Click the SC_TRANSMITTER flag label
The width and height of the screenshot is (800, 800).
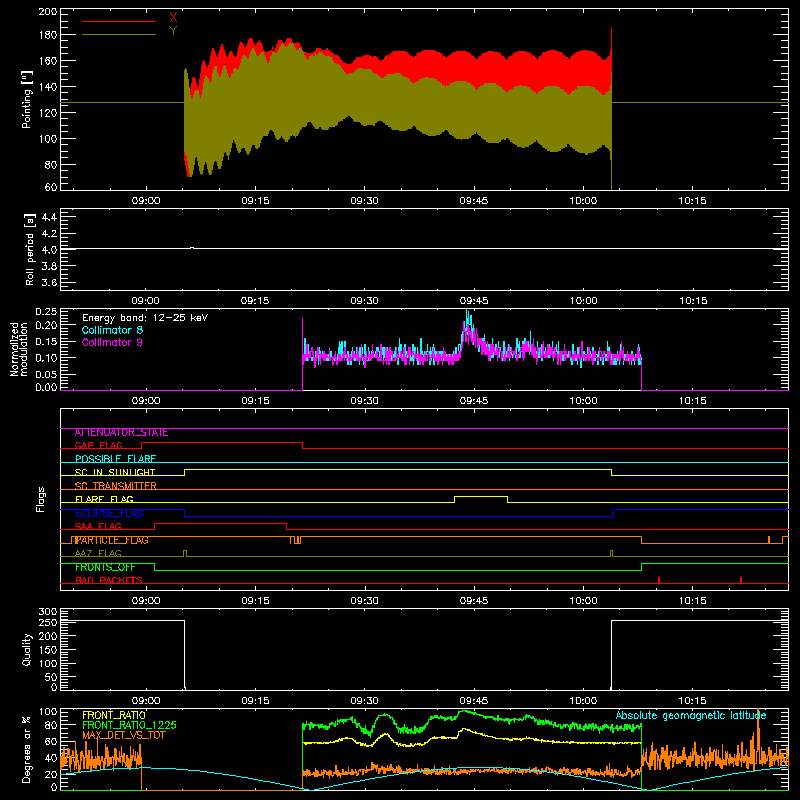click(x=116, y=486)
